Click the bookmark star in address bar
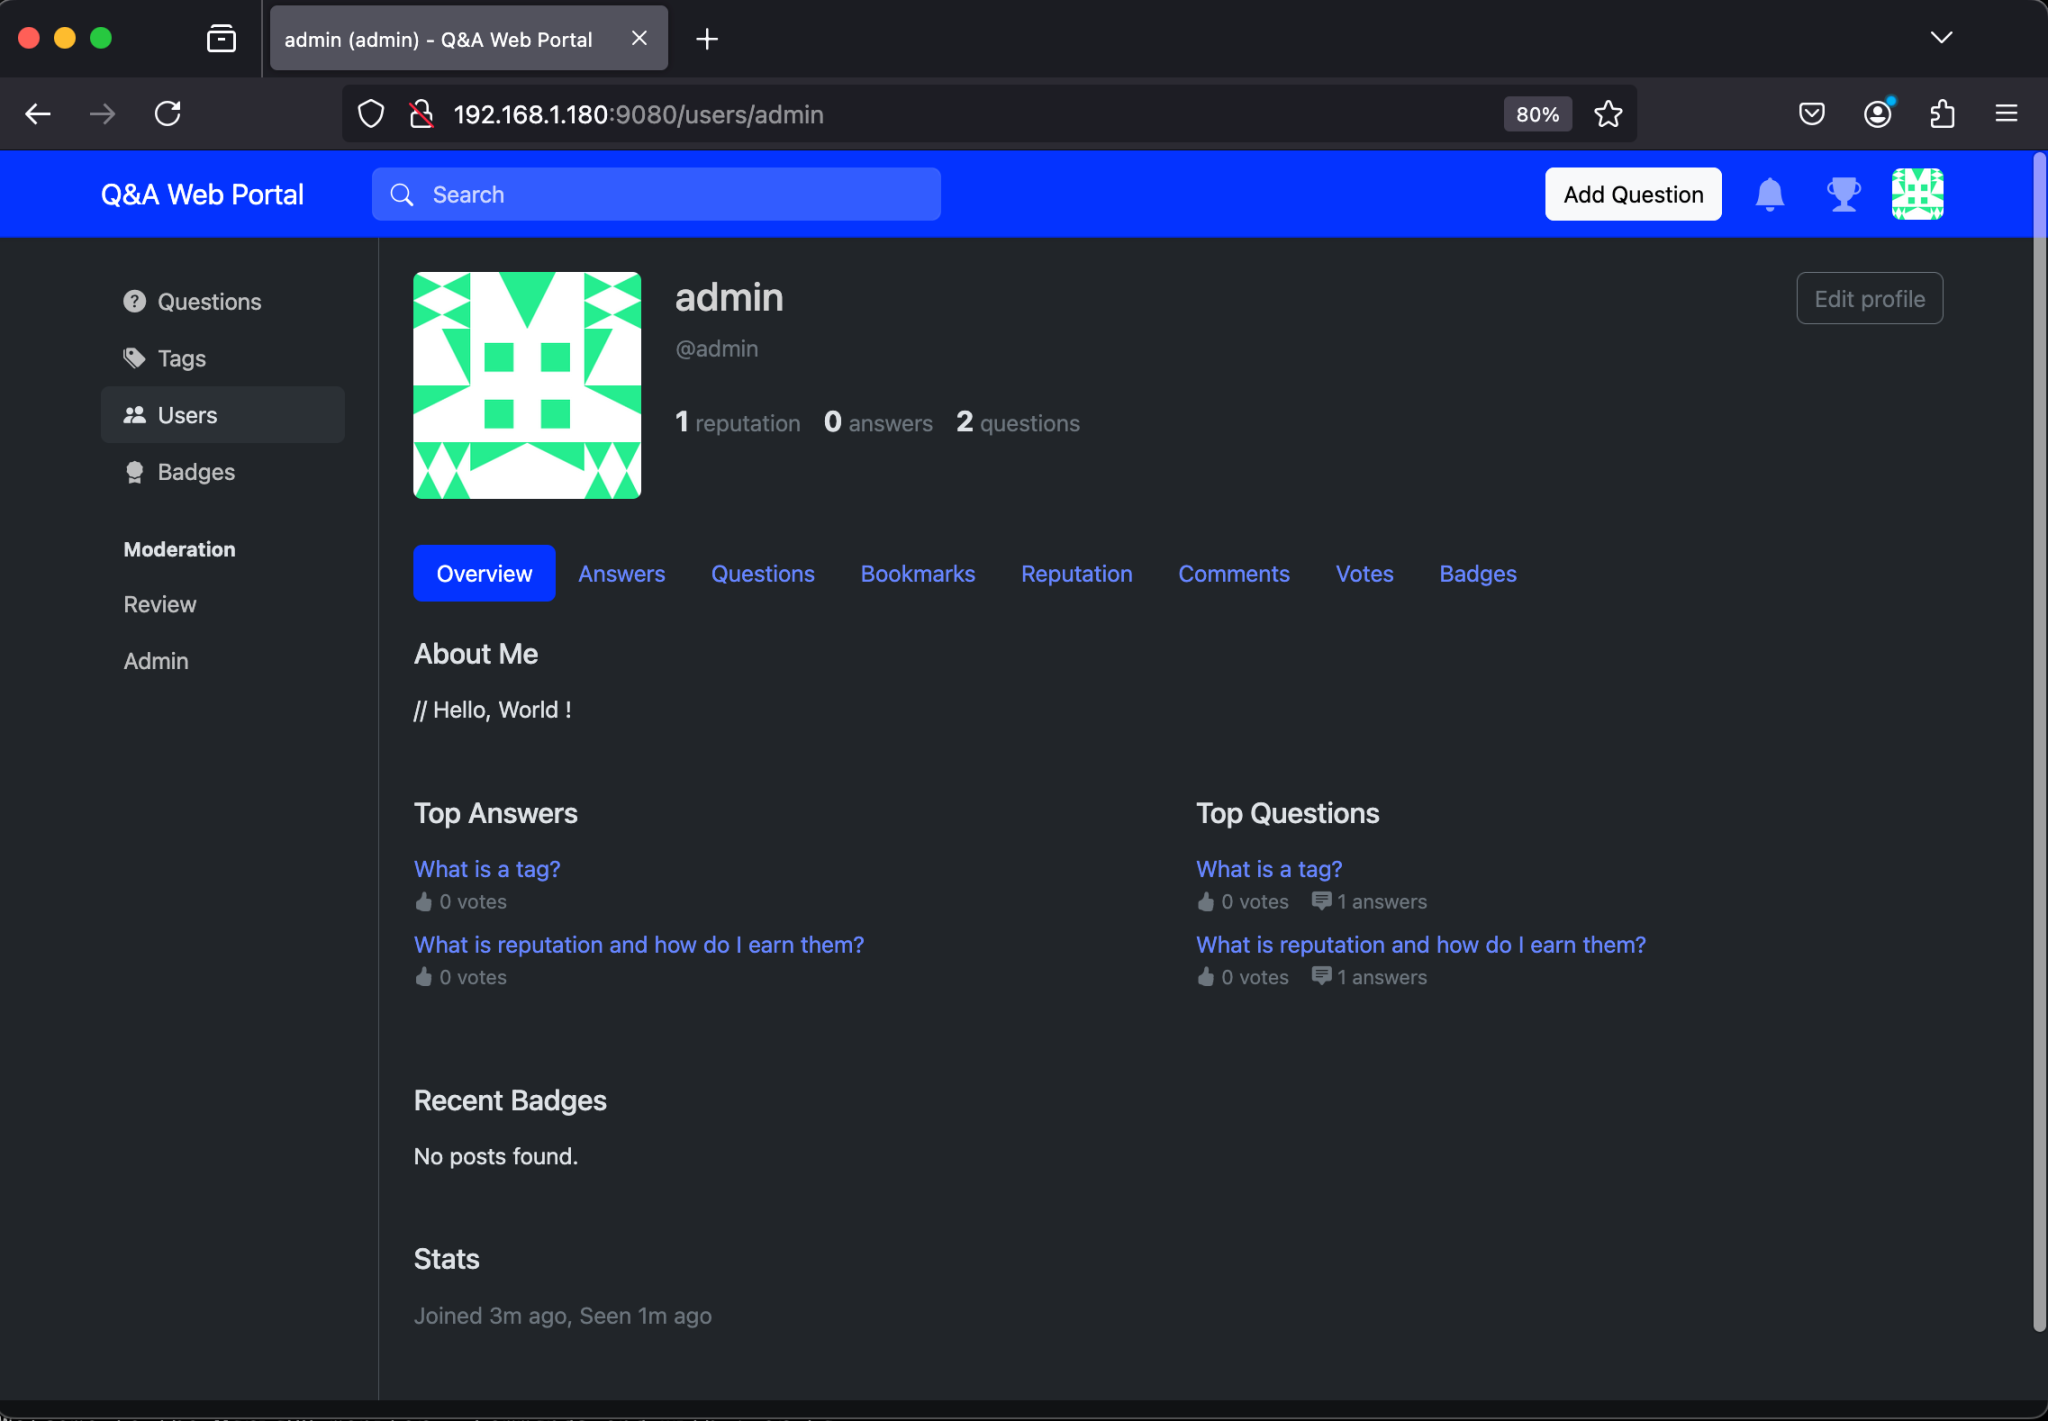 (1607, 113)
